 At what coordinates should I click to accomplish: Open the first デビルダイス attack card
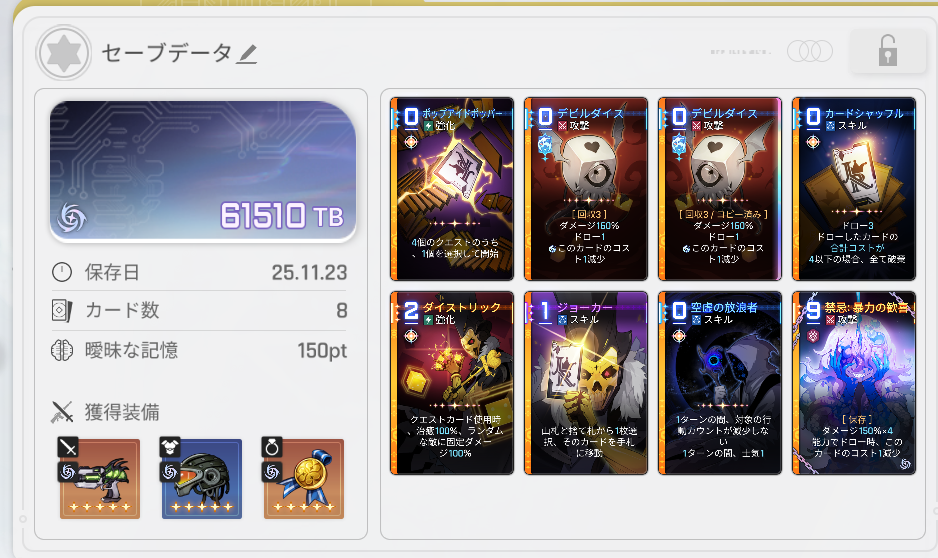[x=586, y=189]
